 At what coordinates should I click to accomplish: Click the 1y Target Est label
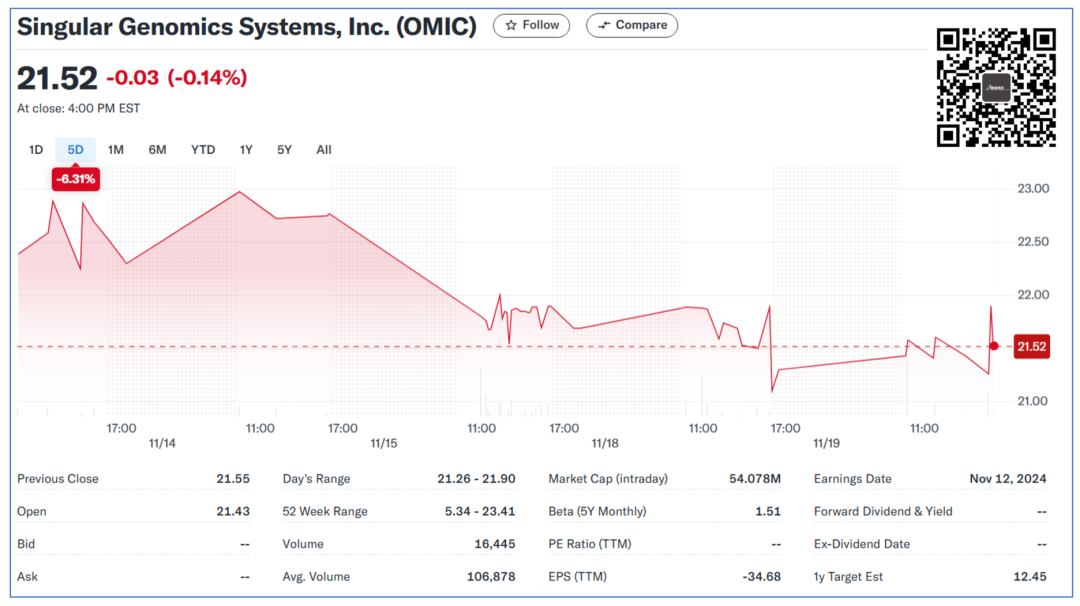coord(848,577)
